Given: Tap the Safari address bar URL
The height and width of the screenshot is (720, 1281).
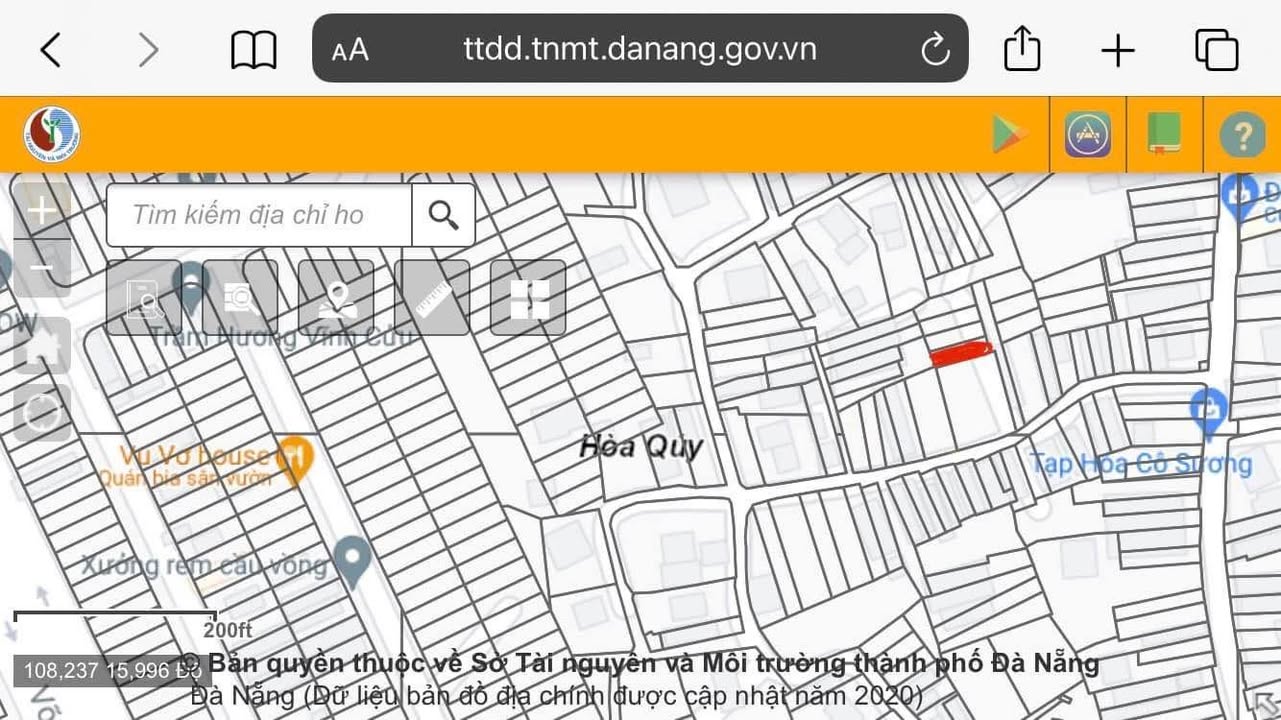Looking at the screenshot, I should [x=640, y=49].
